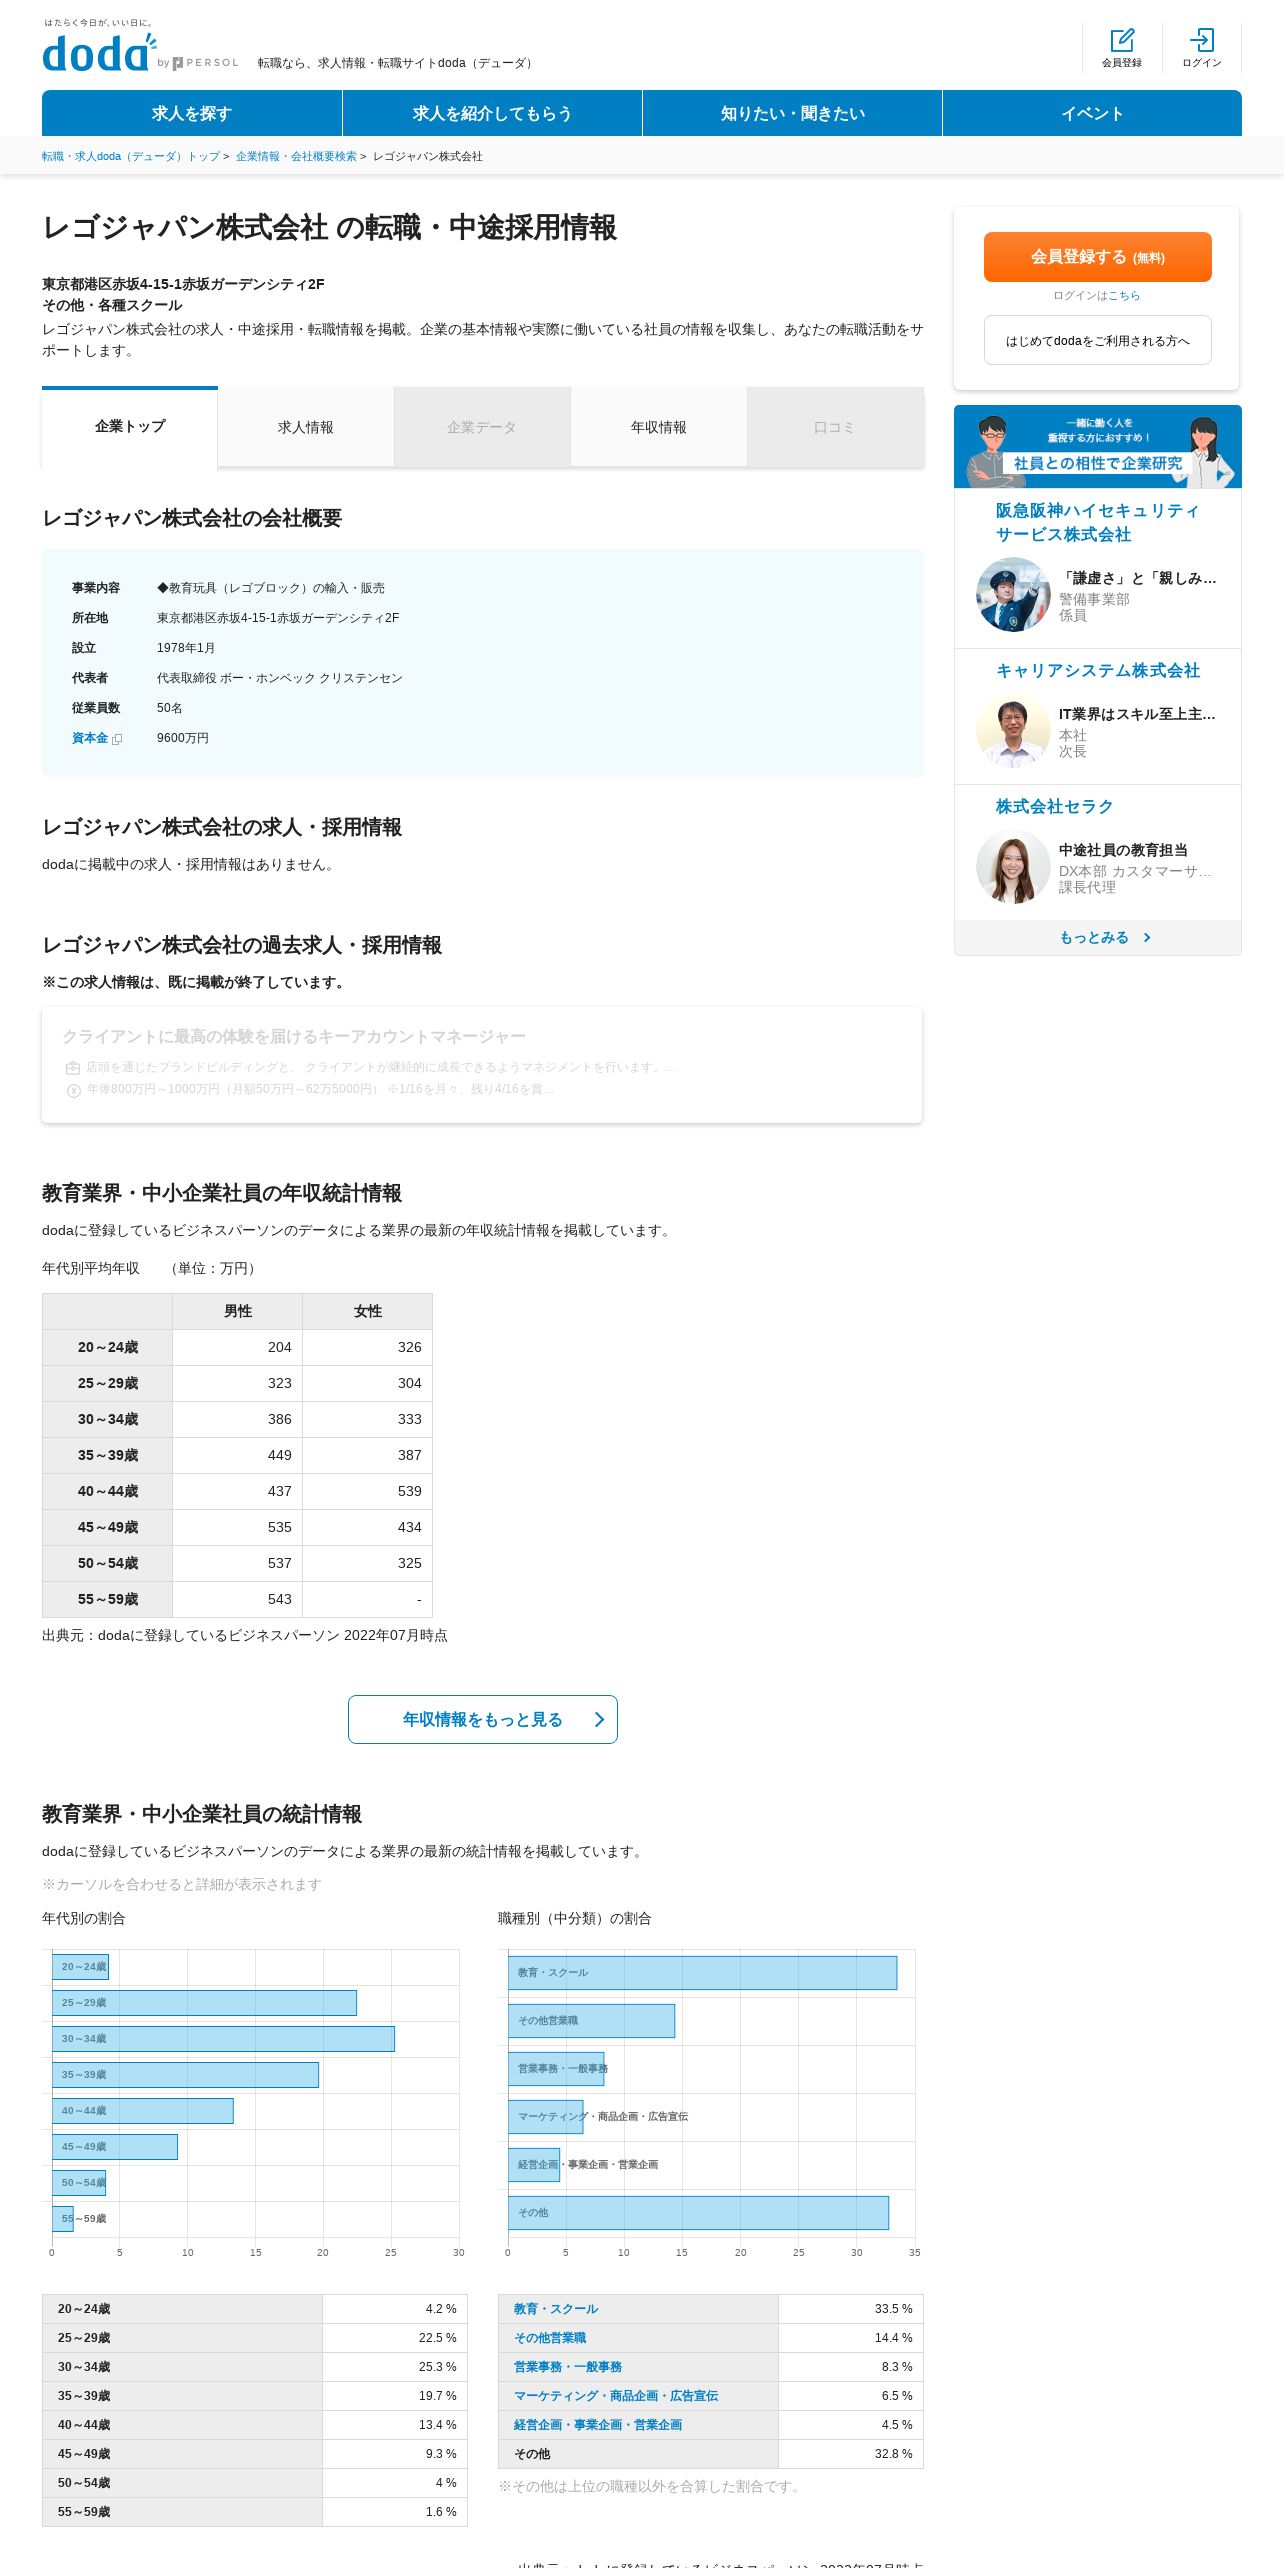
Task: Click the chevron next to もっとみる
Action: 1147,937
